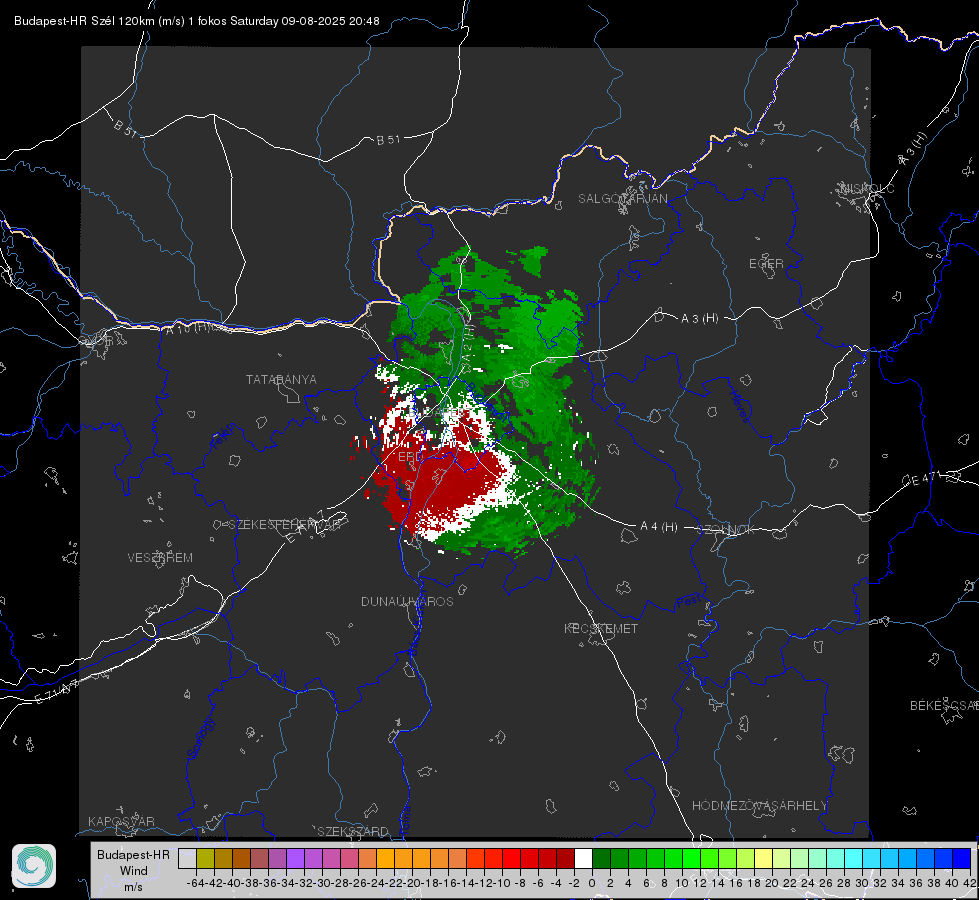Select the DUNAÚJVÁROS city label
The image size is (979, 900).
[407, 601]
